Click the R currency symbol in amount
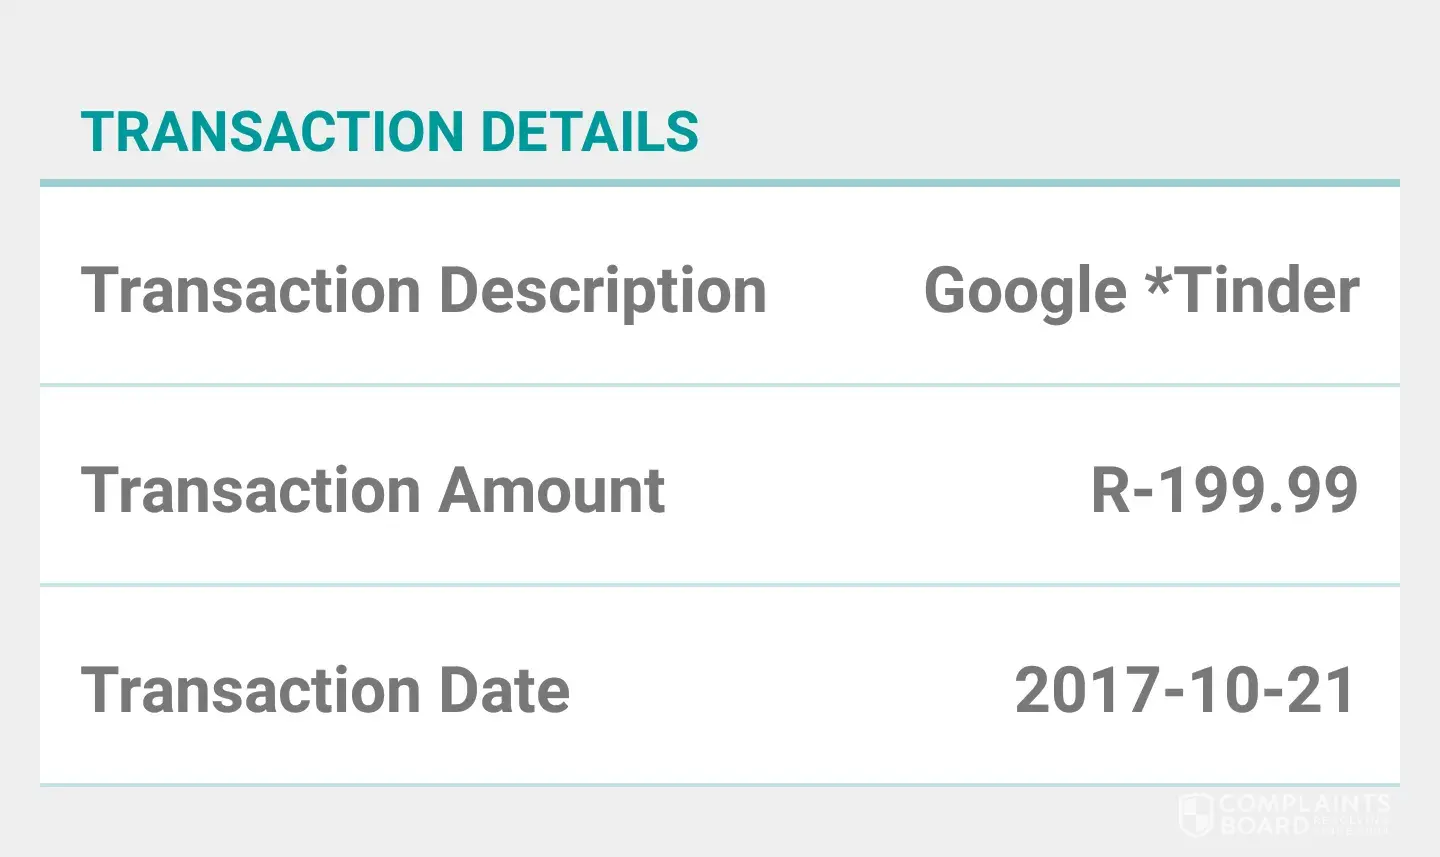The height and width of the screenshot is (857, 1440). (x=1110, y=491)
